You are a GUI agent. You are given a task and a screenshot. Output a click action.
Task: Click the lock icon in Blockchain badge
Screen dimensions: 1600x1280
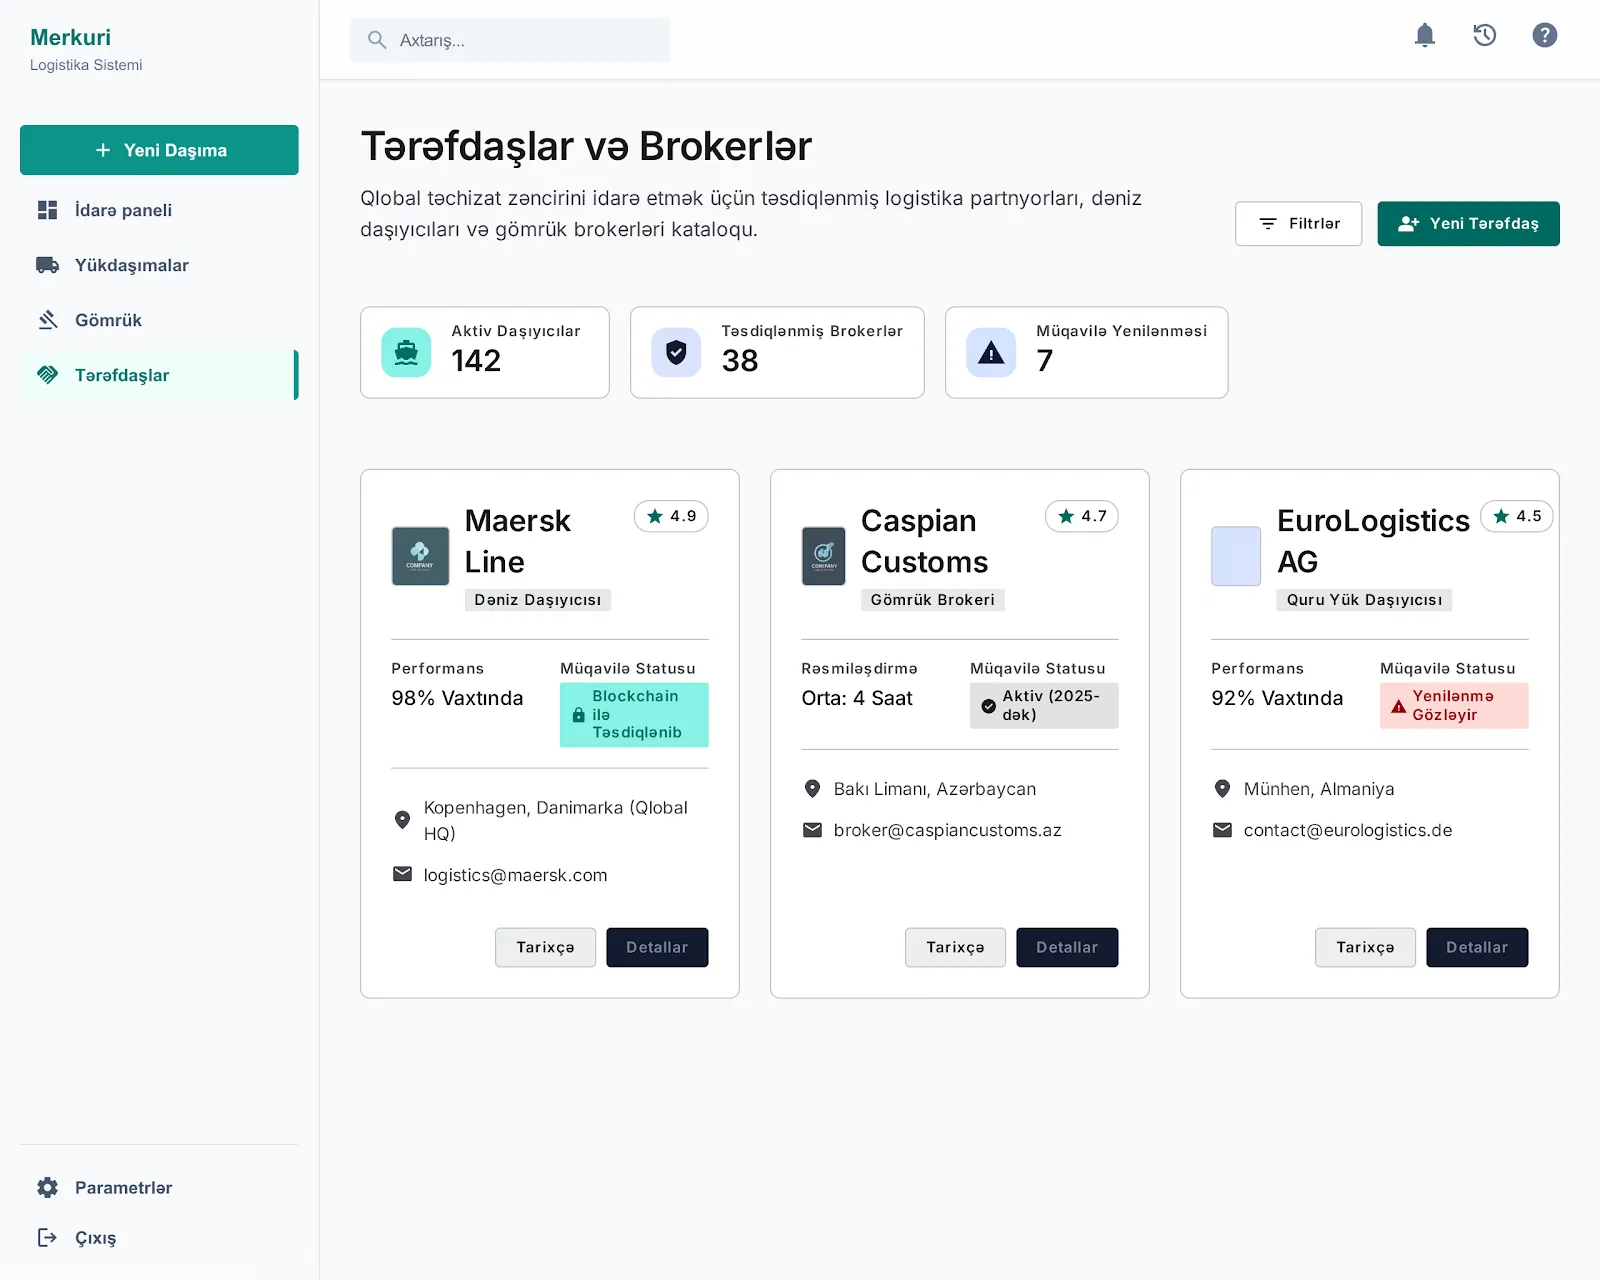pos(578,715)
